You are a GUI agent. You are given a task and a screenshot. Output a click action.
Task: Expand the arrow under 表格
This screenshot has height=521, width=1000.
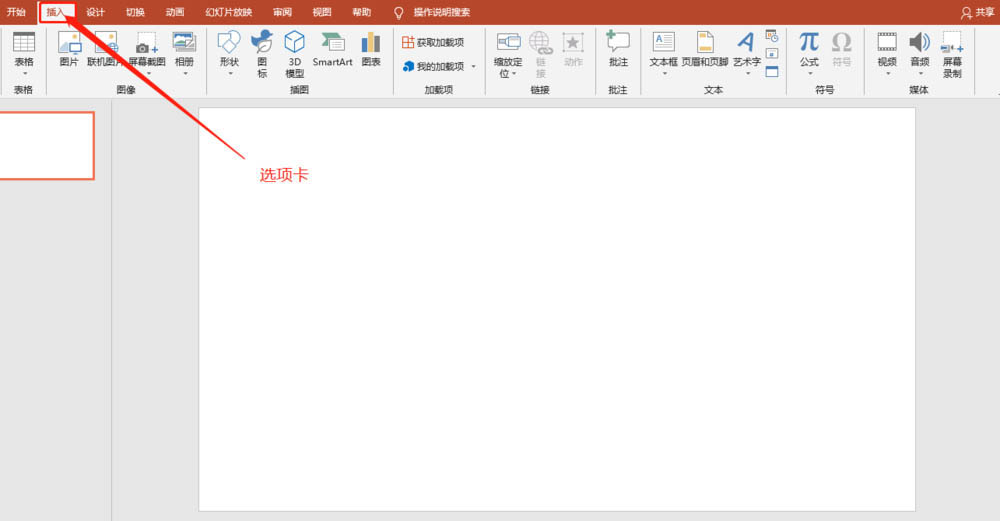[24, 74]
